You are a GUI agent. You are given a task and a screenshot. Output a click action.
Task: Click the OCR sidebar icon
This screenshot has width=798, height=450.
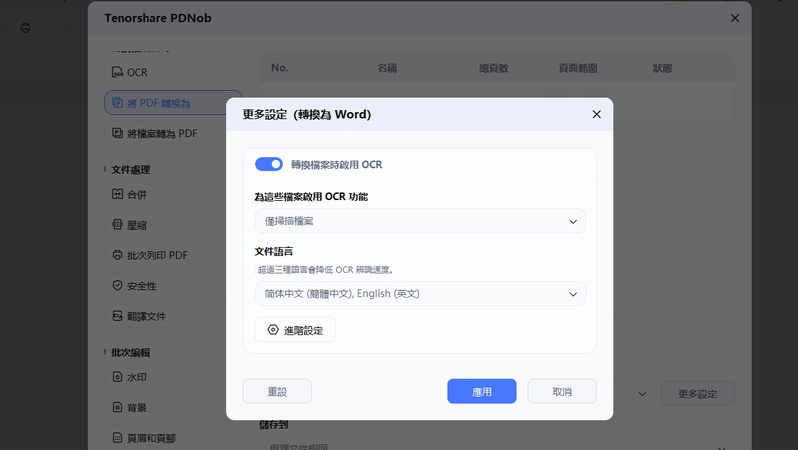[117, 72]
